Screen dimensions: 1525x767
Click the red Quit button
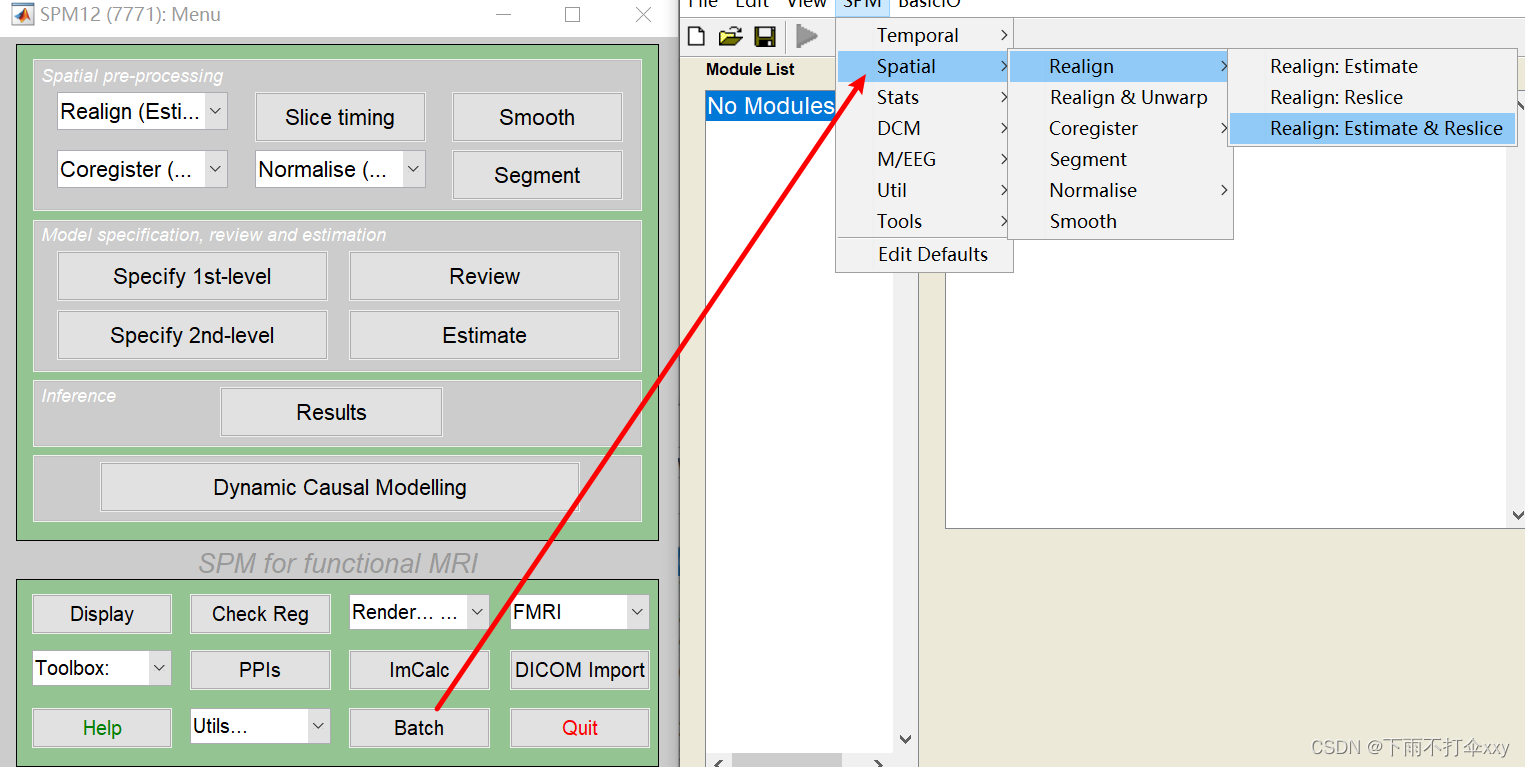pos(580,728)
